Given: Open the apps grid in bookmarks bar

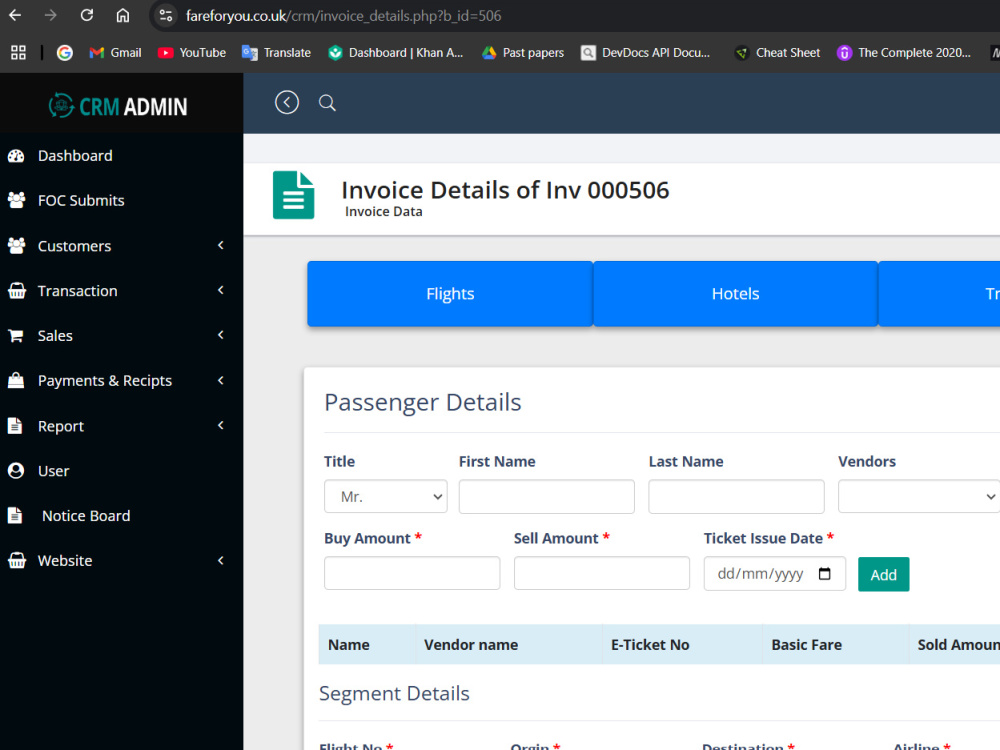Looking at the screenshot, I should click(18, 53).
